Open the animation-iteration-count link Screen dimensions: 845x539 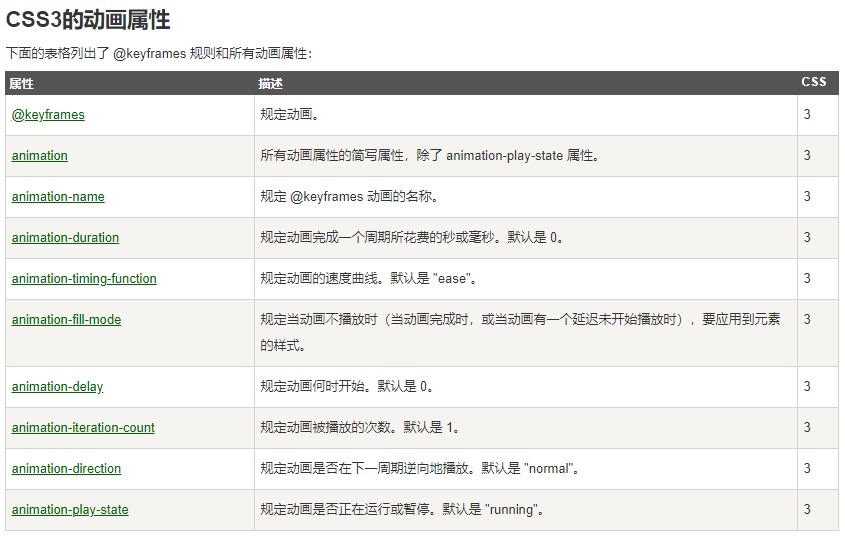(83, 427)
